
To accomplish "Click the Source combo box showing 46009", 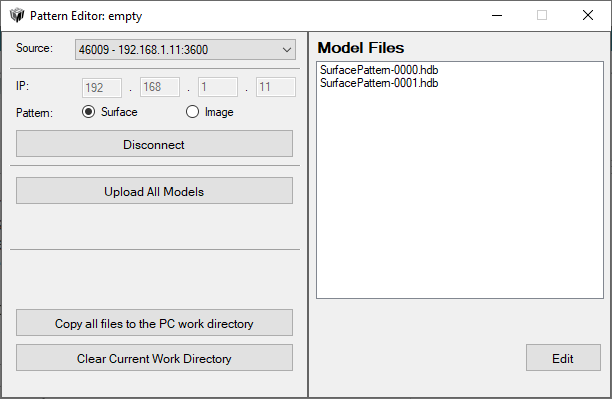I will [x=185, y=50].
